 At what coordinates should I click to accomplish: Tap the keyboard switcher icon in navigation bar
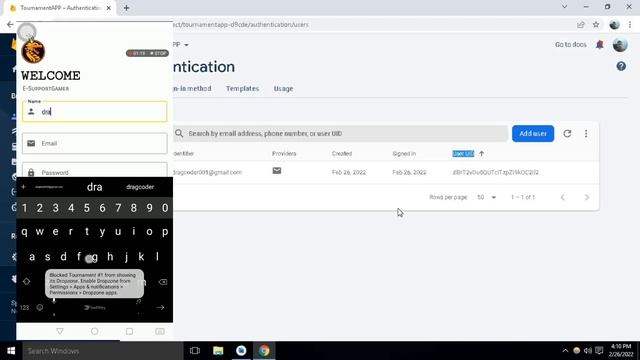pos(160,331)
